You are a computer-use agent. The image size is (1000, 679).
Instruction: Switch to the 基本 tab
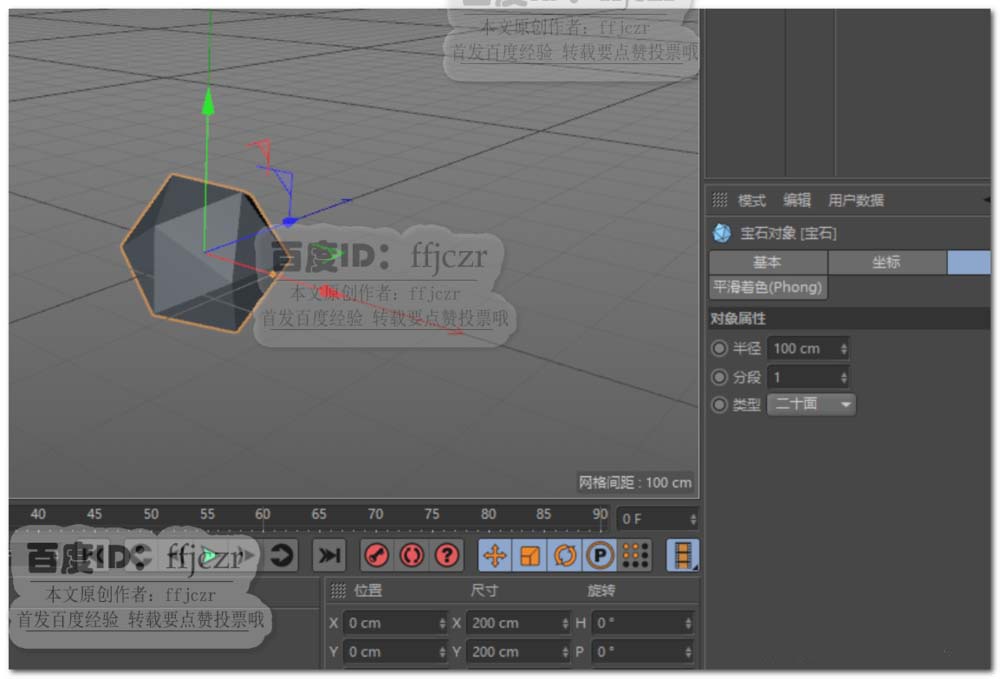coord(768,262)
